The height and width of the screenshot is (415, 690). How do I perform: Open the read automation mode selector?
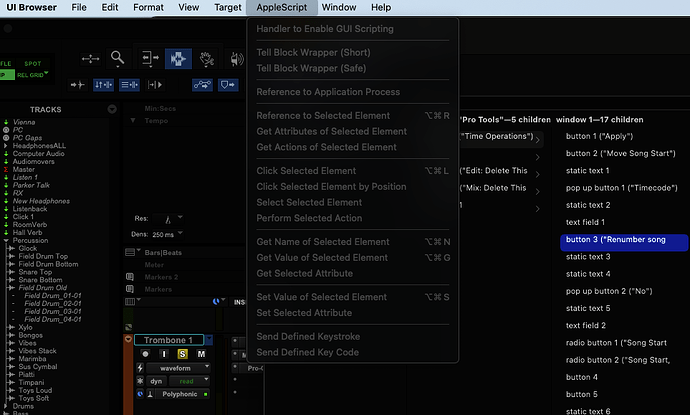pos(189,381)
